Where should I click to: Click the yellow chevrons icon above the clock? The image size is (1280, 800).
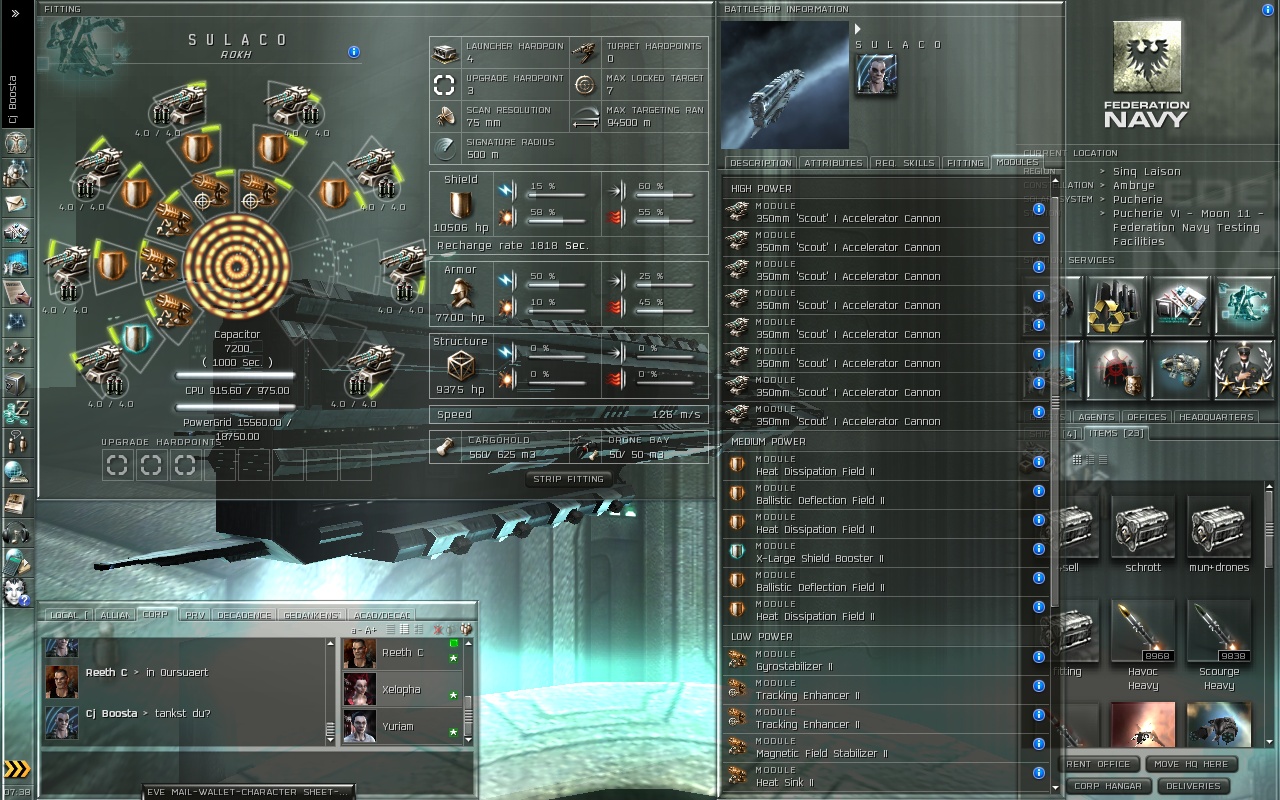[17, 768]
